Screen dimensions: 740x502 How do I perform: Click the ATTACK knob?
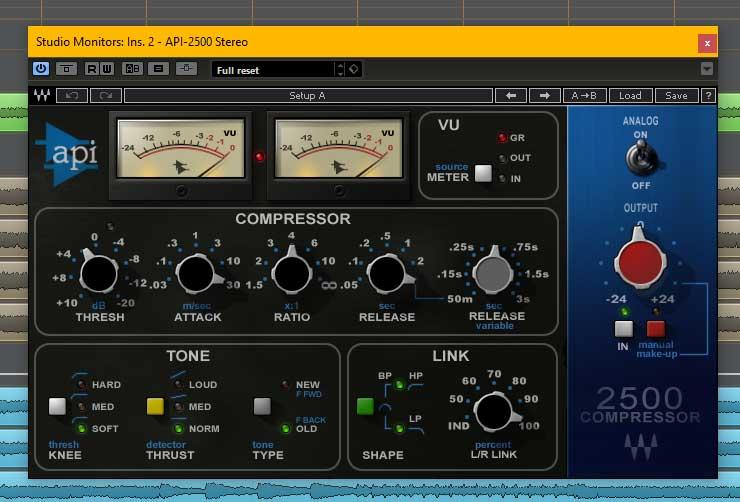point(196,274)
